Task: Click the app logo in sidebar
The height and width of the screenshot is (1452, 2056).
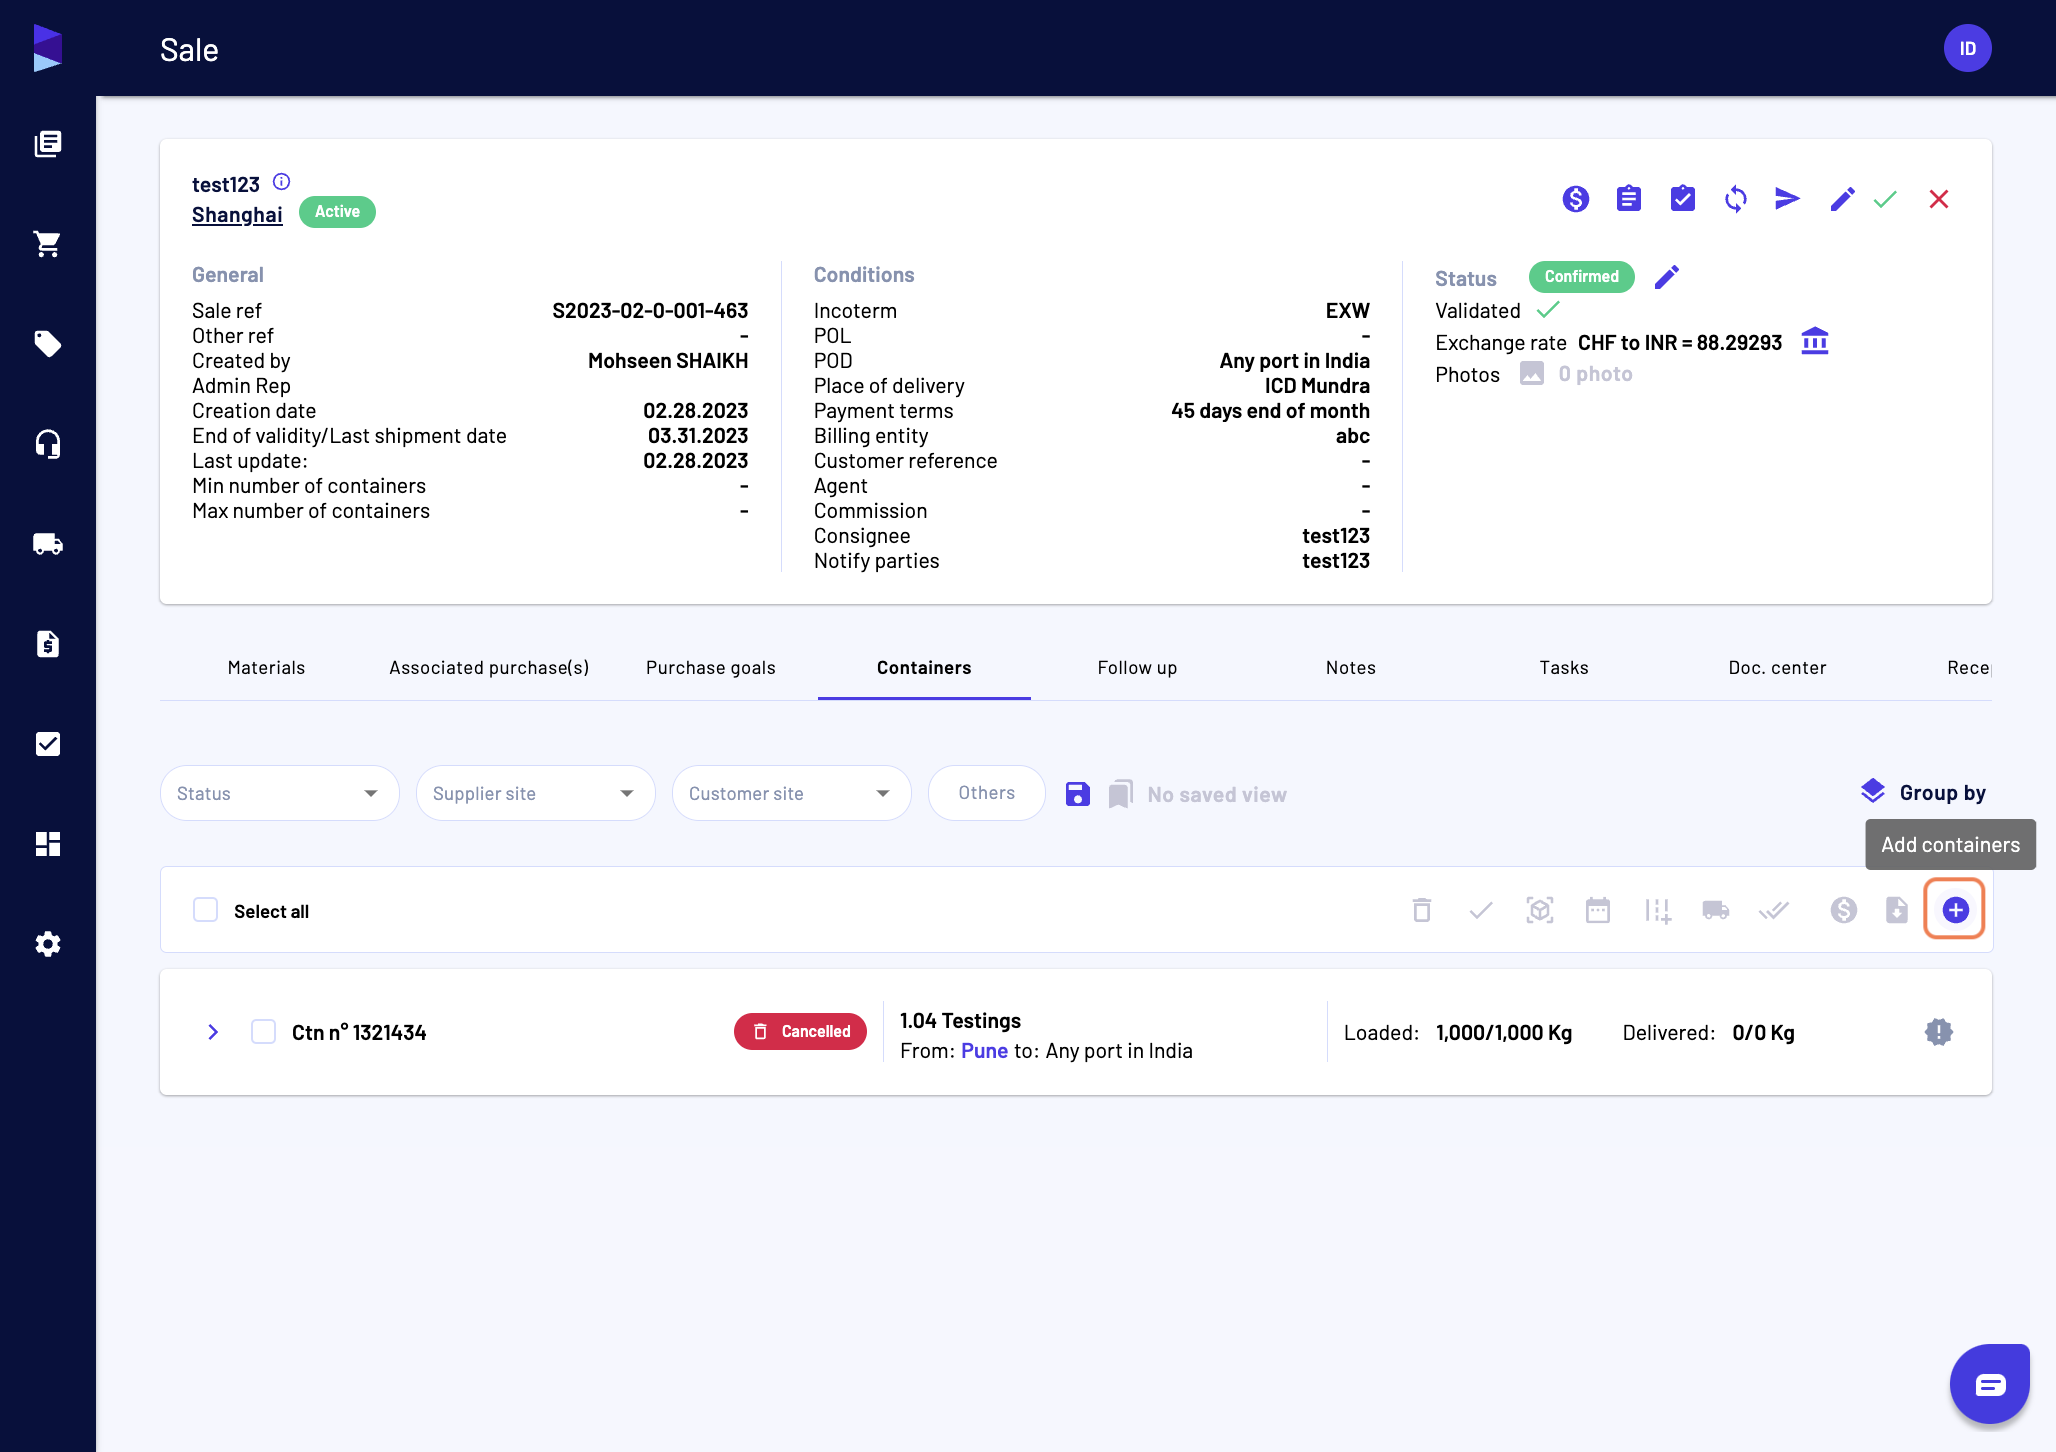Action: coord(47,48)
